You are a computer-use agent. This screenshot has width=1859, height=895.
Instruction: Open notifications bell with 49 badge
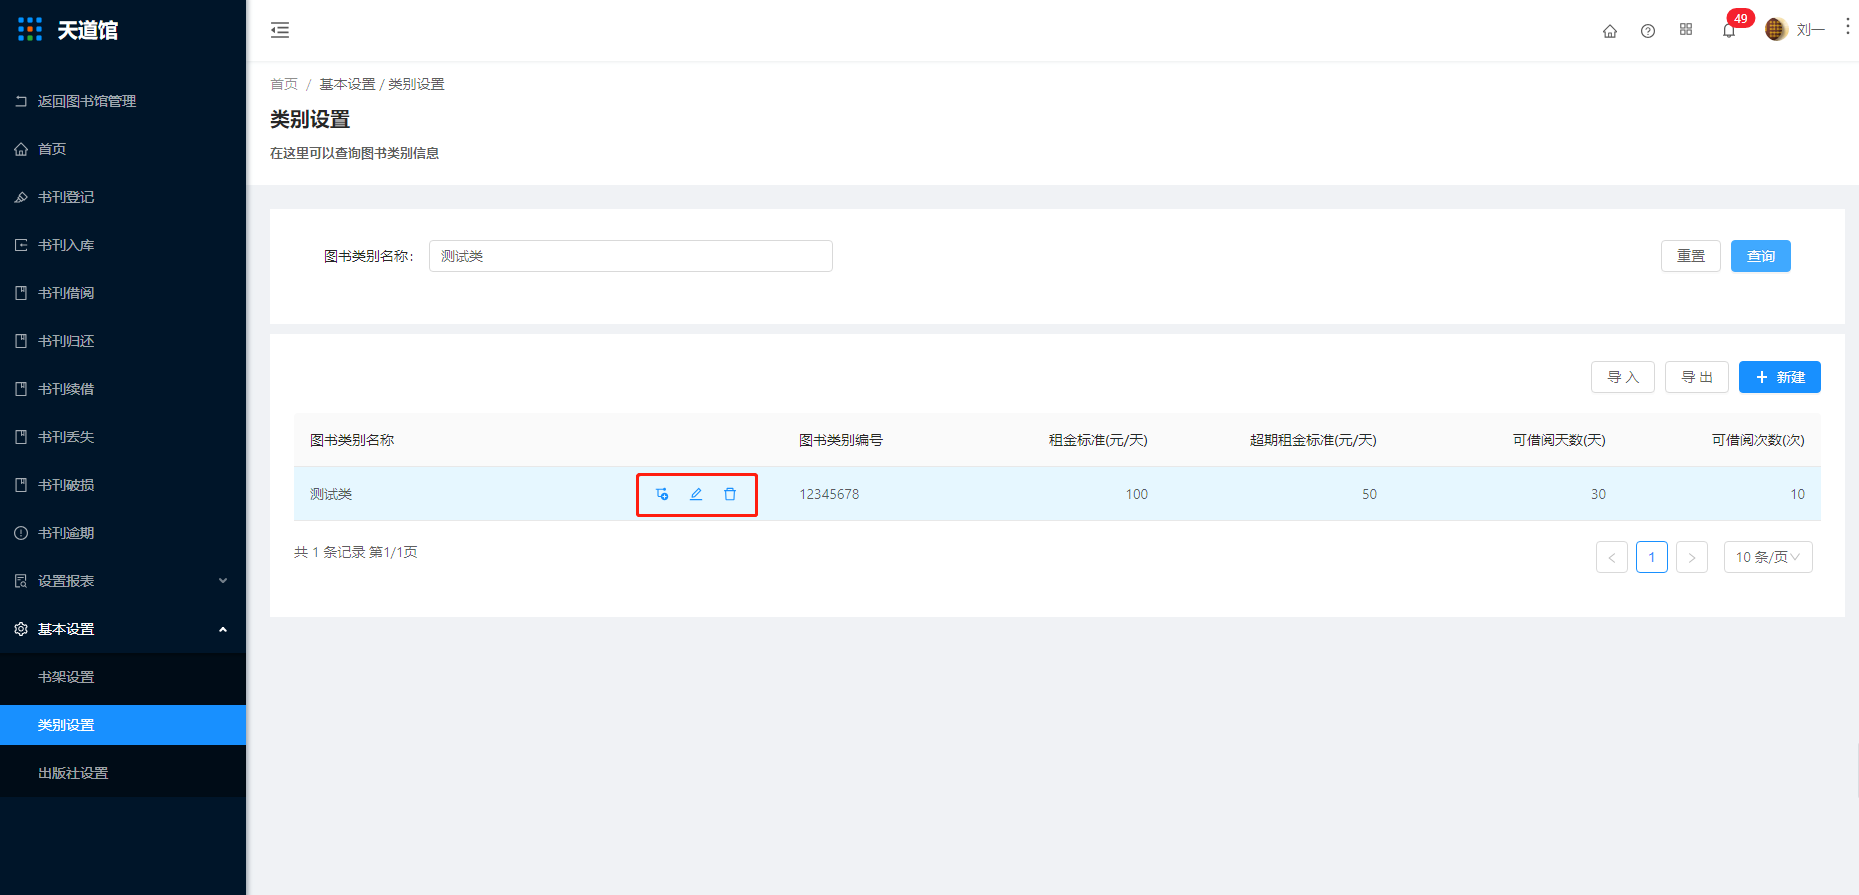click(x=1729, y=30)
